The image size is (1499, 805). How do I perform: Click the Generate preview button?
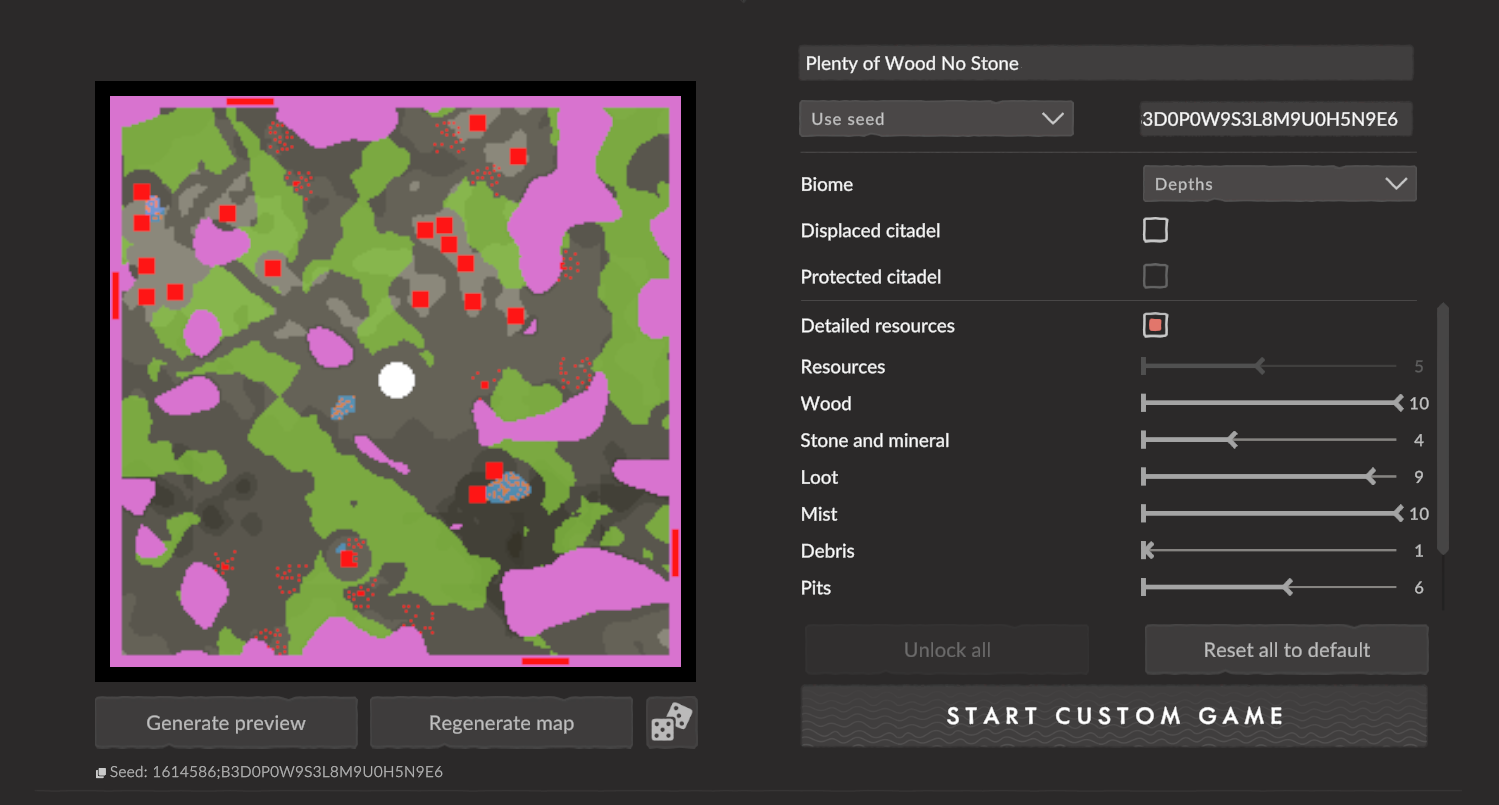(226, 723)
